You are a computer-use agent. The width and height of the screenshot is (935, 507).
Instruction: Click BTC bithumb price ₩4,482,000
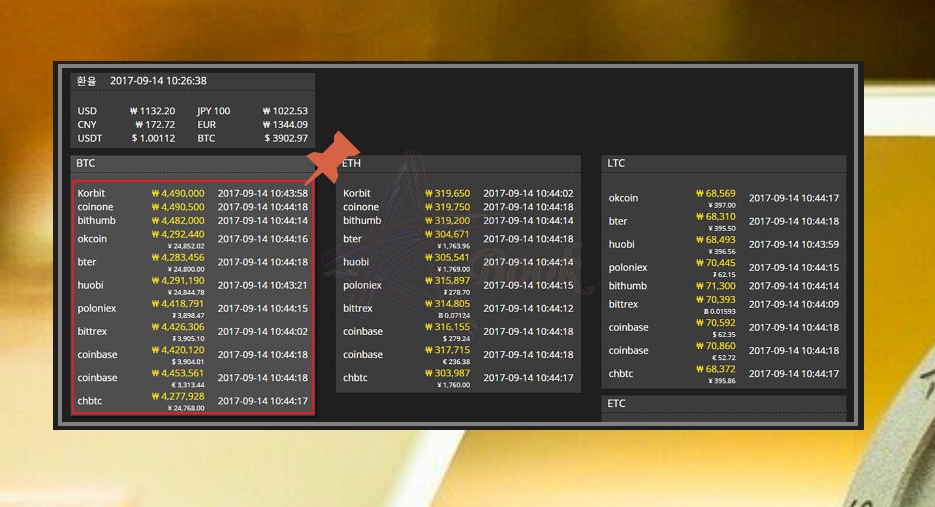(178, 221)
